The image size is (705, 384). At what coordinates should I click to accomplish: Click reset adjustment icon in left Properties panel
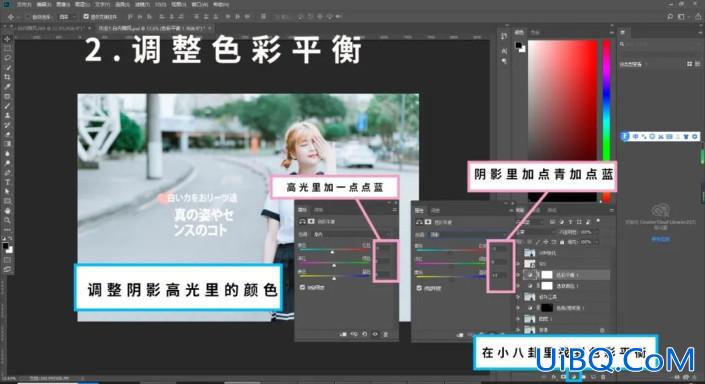pos(365,334)
